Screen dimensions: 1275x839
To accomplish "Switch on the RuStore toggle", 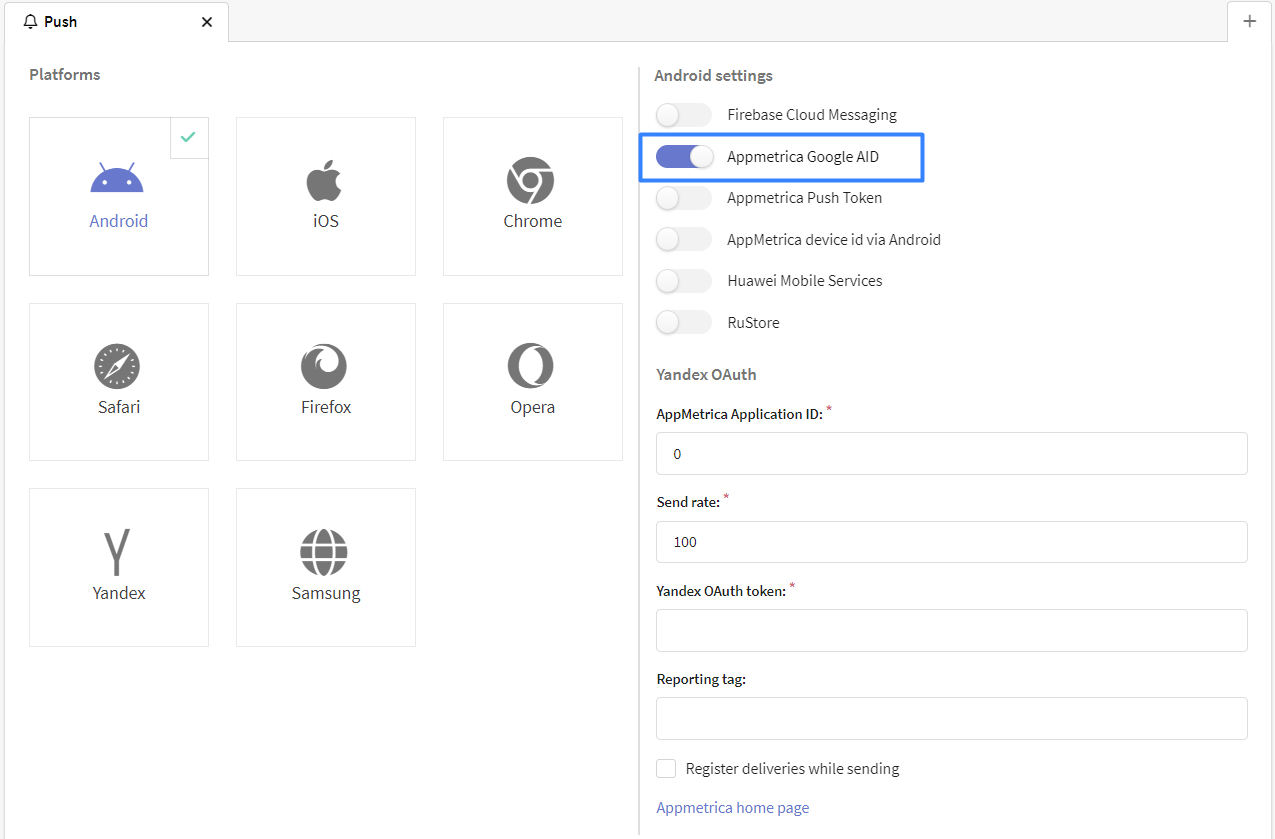I will click(684, 323).
